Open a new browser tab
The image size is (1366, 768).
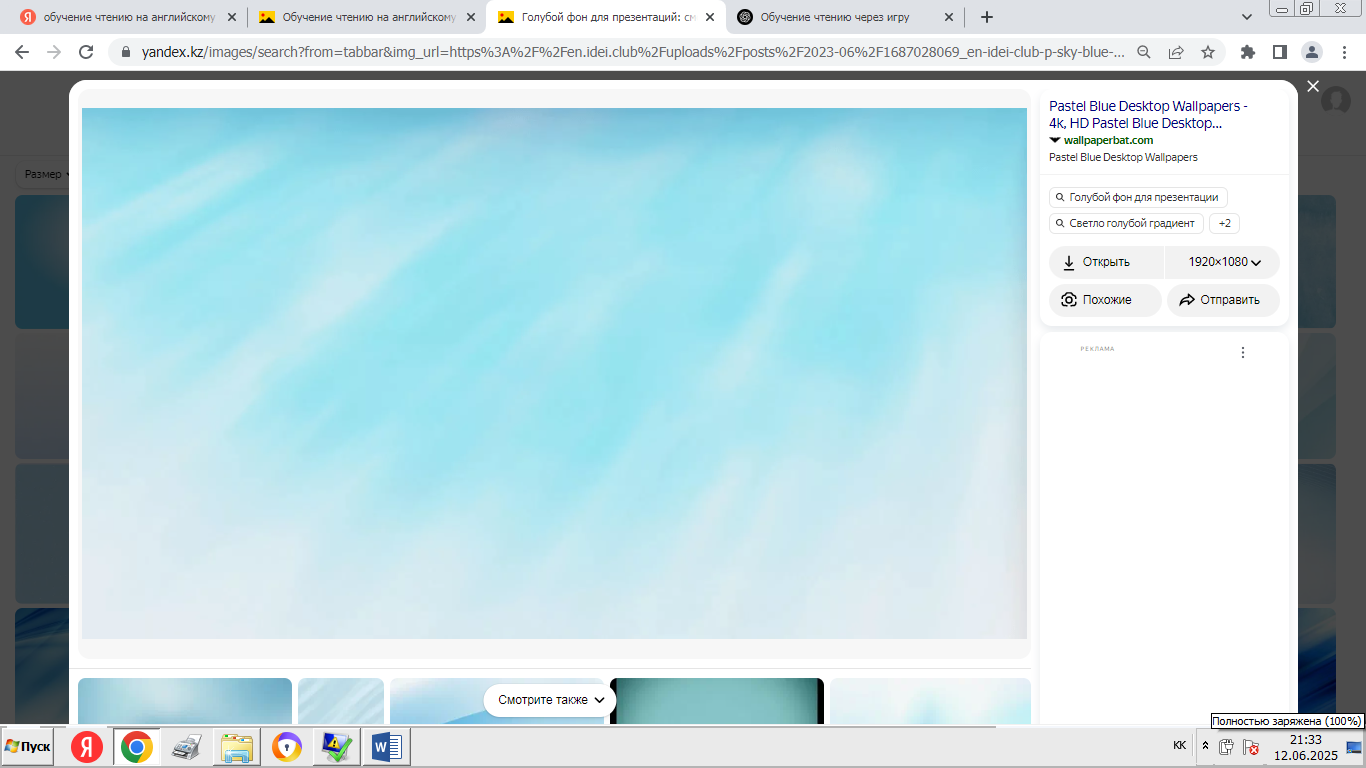pyautogui.click(x=987, y=17)
